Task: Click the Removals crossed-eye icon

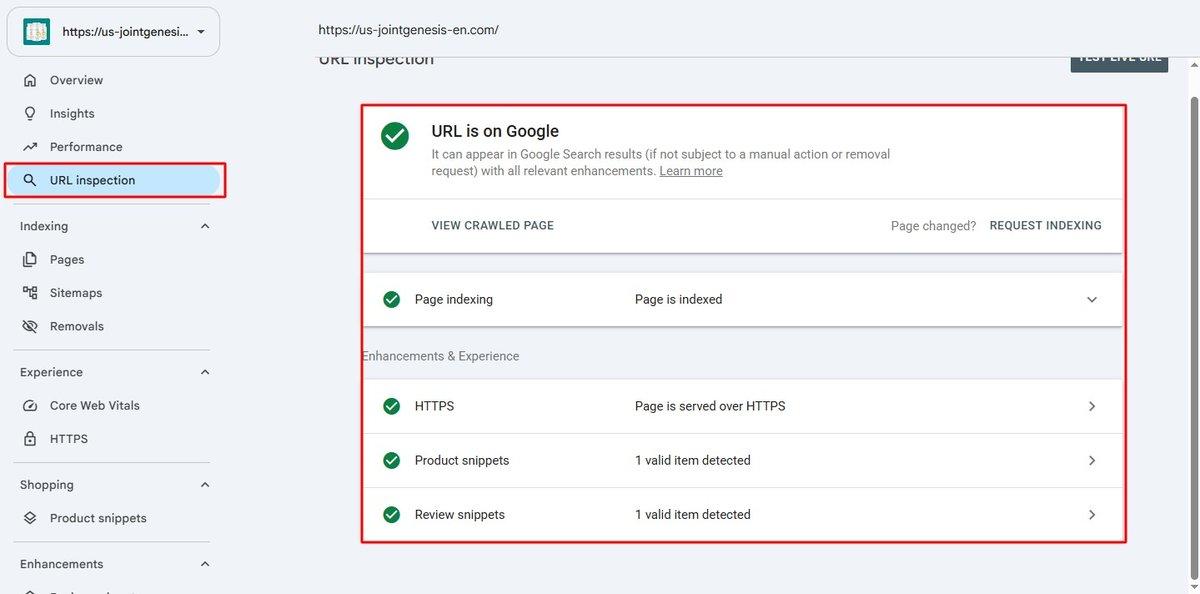Action: tap(30, 326)
